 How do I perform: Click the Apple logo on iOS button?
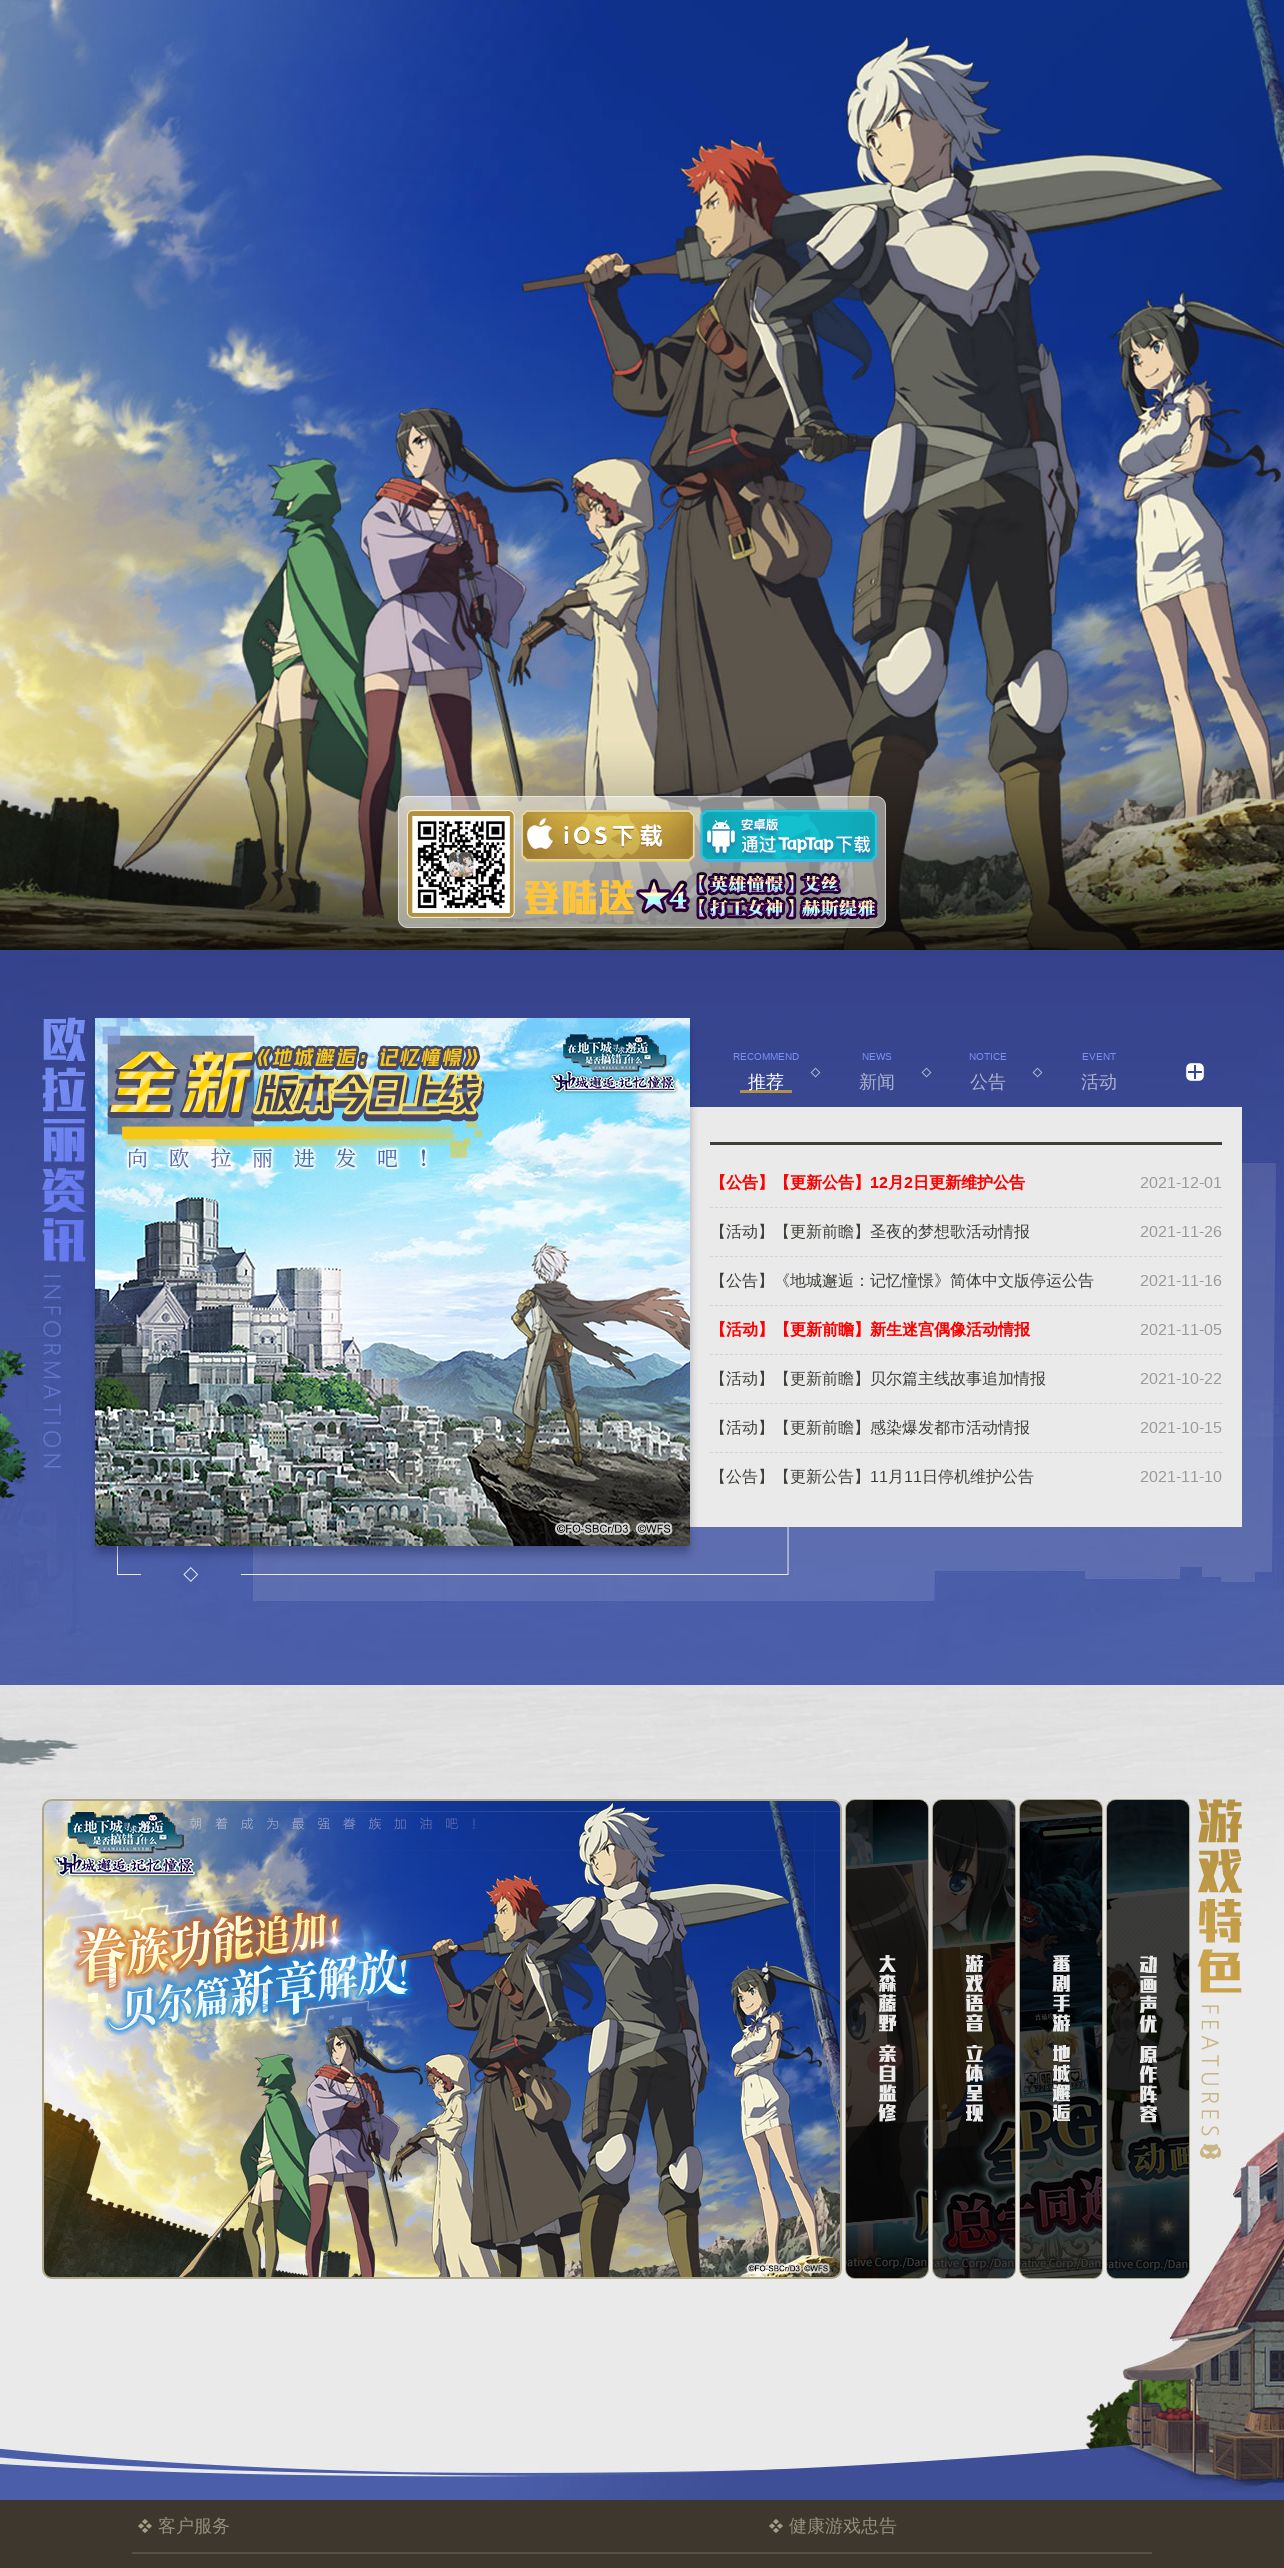click(541, 834)
